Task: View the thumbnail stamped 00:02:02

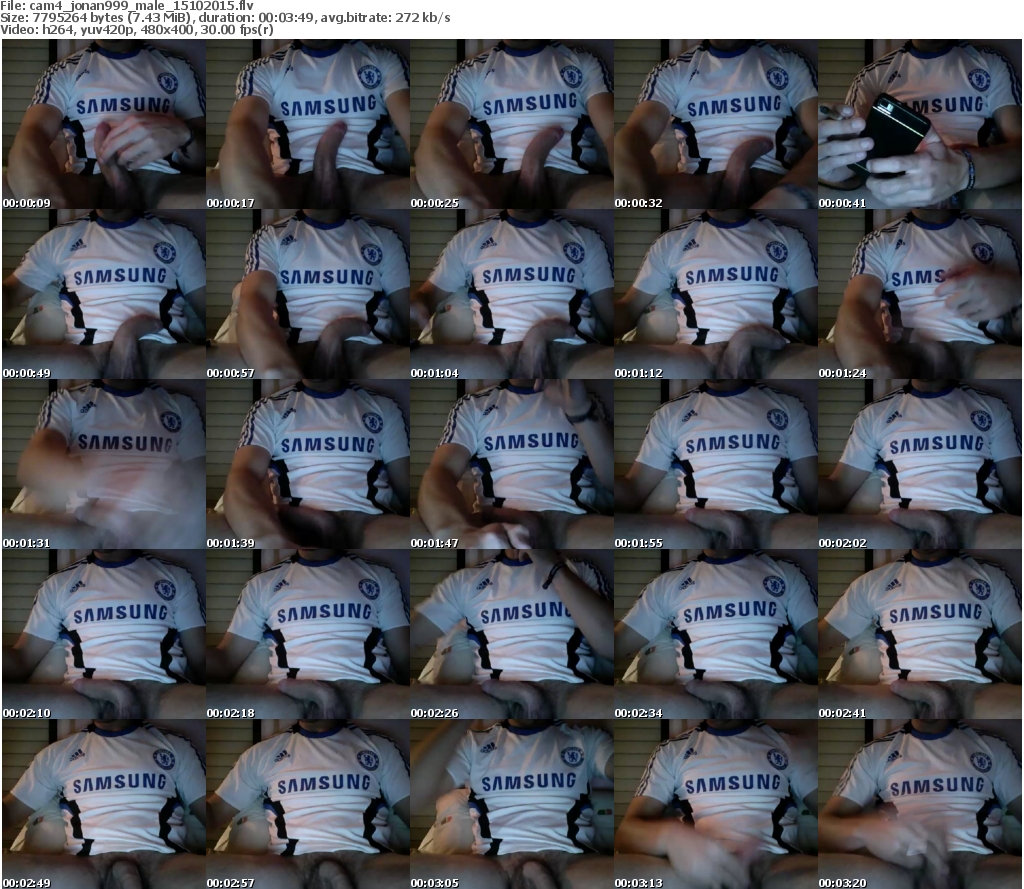Action: click(x=920, y=464)
